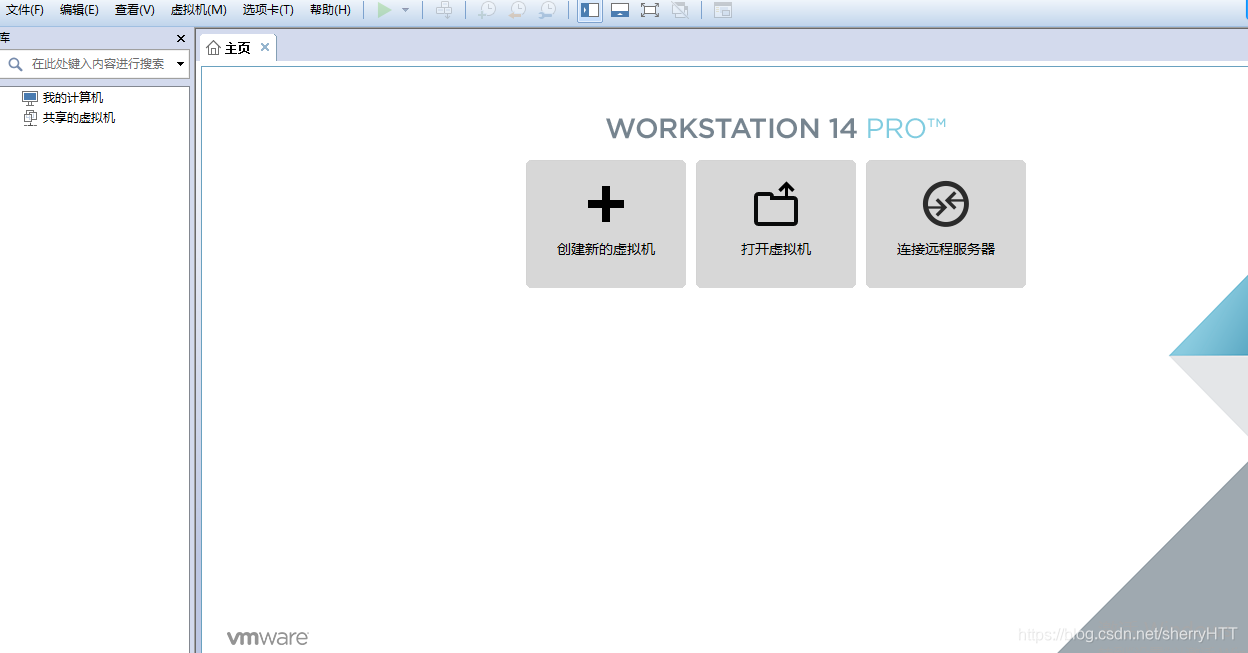
Task: Click the green power on play icon
Action: tap(384, 10)
